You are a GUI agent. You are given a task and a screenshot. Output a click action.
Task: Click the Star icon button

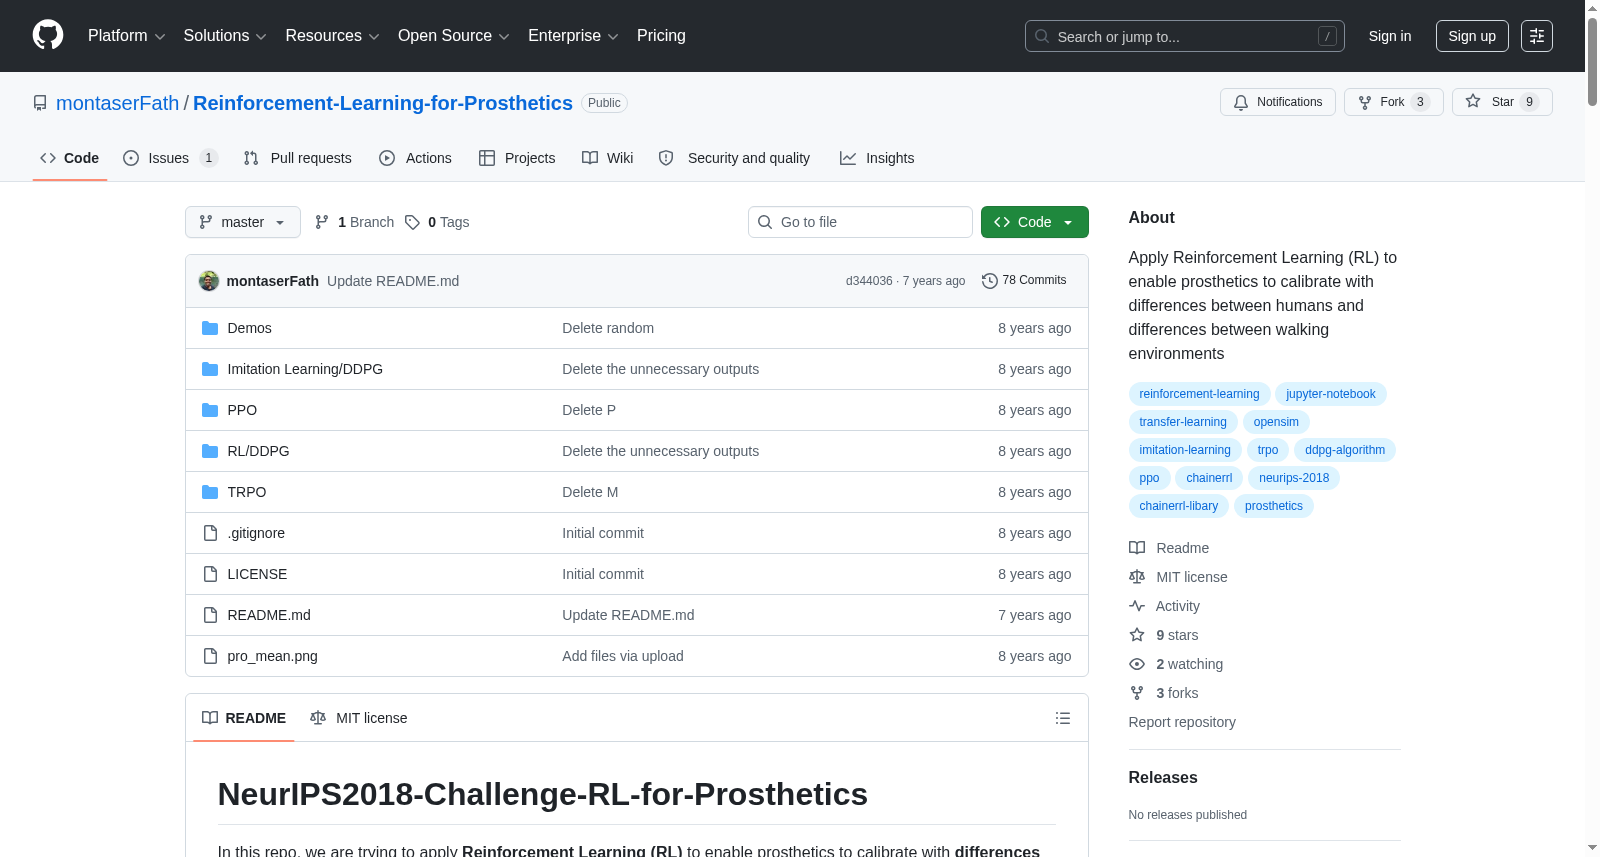click(1473, 101)
